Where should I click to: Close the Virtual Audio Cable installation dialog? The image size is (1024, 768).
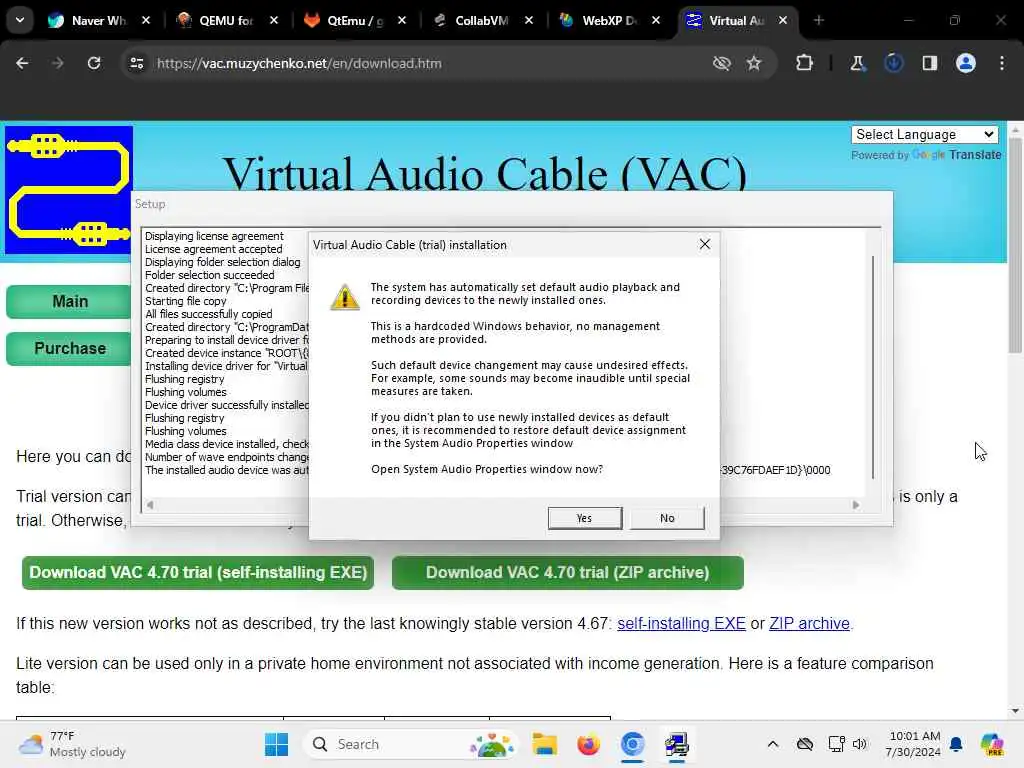[705, 244]
